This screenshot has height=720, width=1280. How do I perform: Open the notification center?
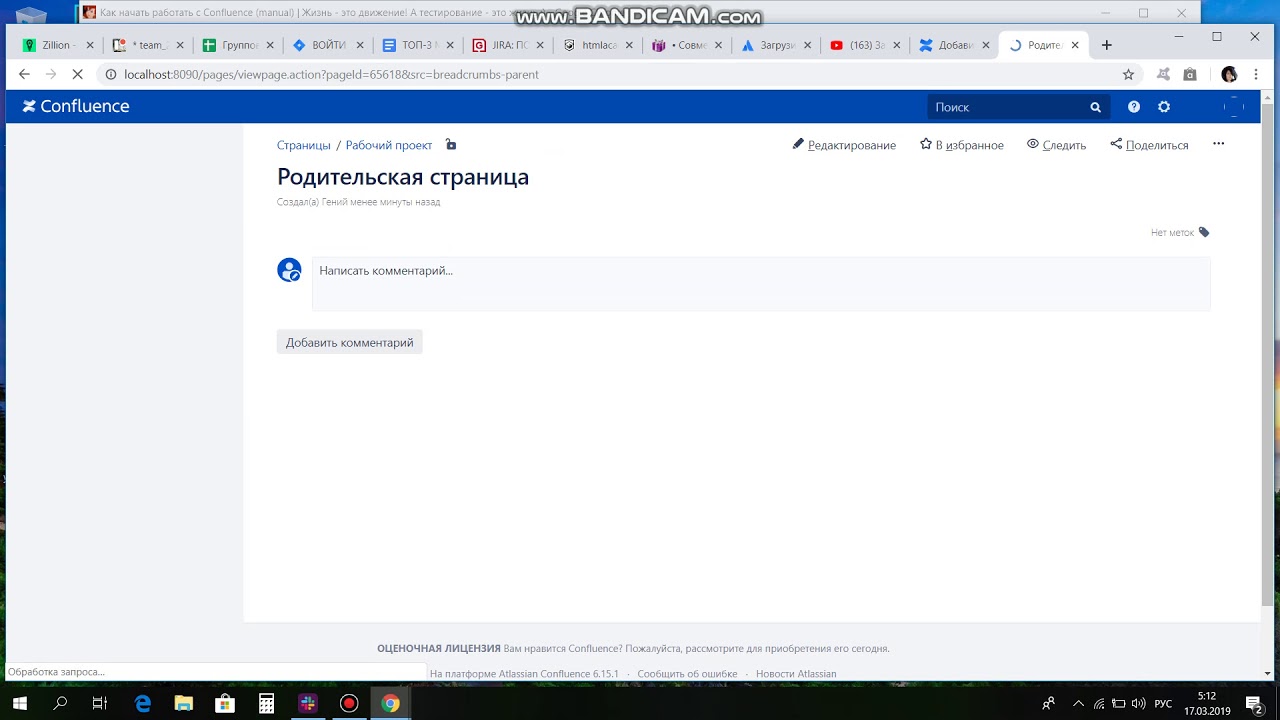(1254, 703)
